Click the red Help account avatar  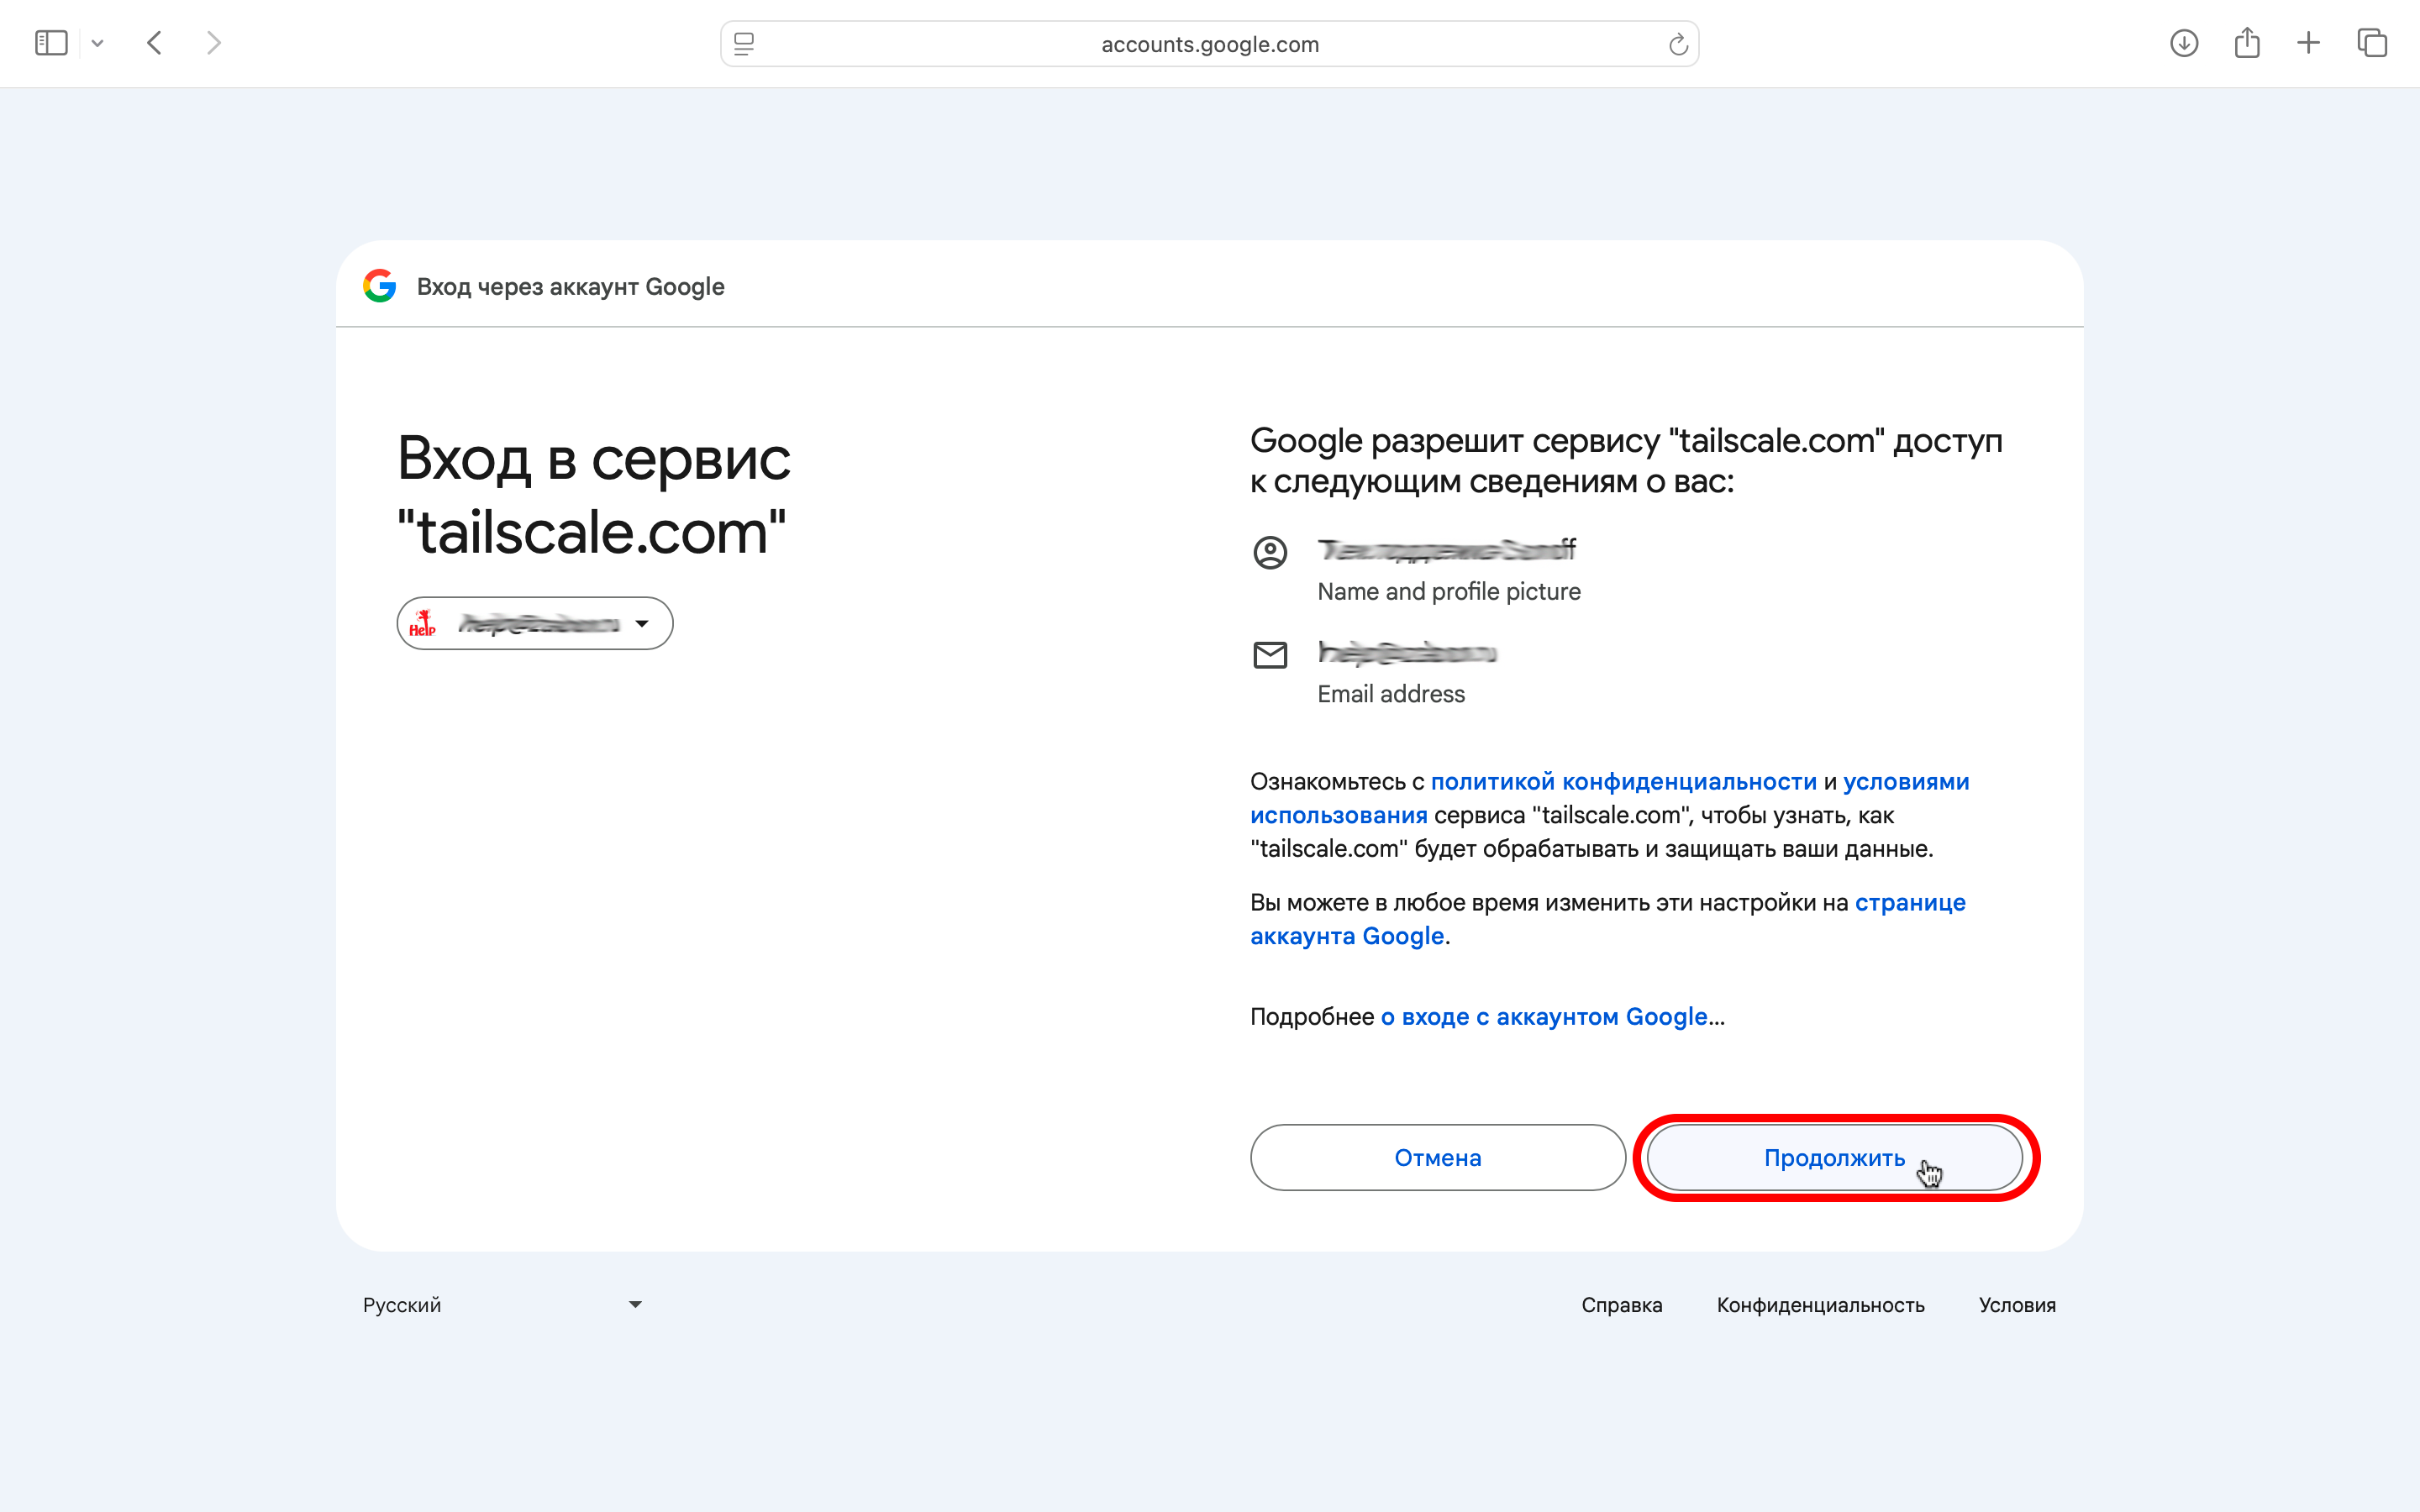423,623
